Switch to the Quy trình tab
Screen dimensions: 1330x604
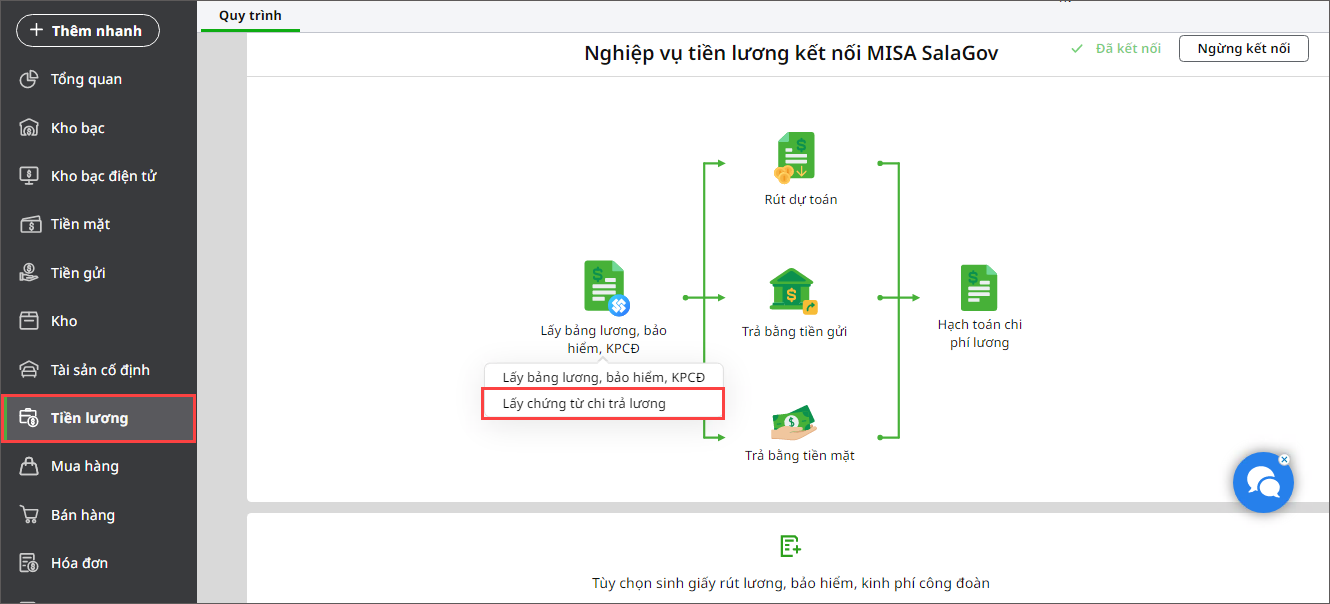250,16
